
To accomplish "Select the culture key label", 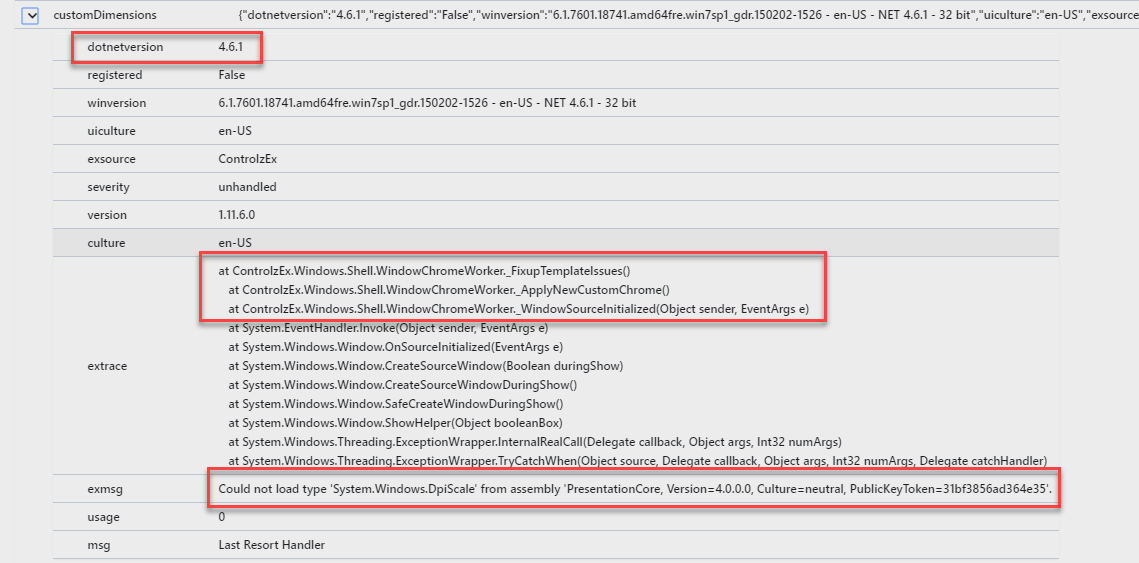I will pos(107,243).
